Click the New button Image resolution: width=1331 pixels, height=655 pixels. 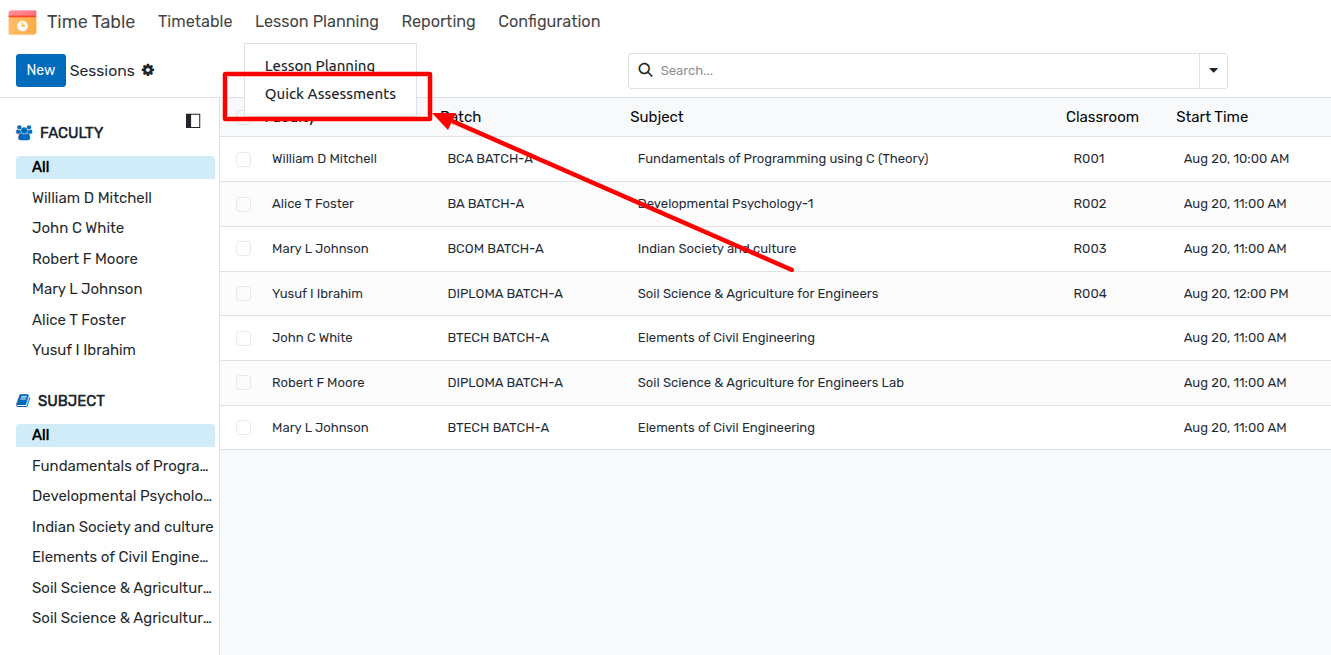tap(41, 70)
